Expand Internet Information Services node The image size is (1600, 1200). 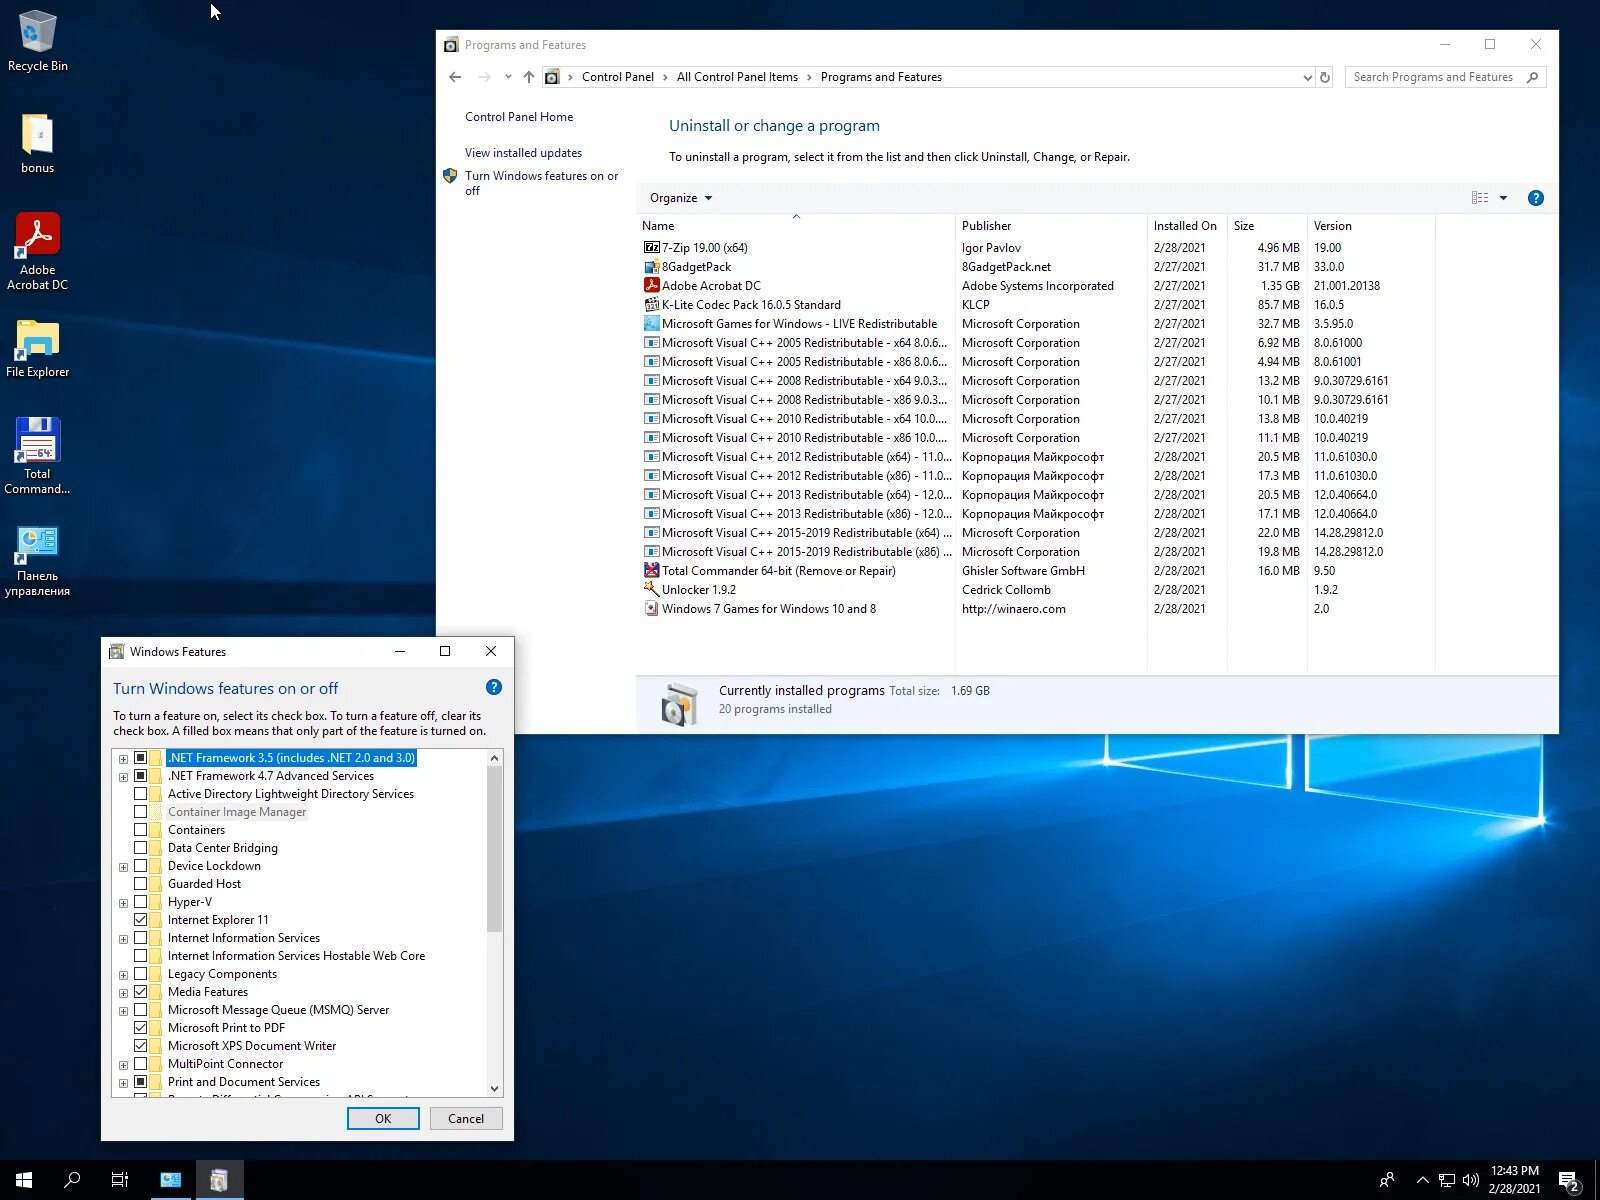[x=123, y=939]
